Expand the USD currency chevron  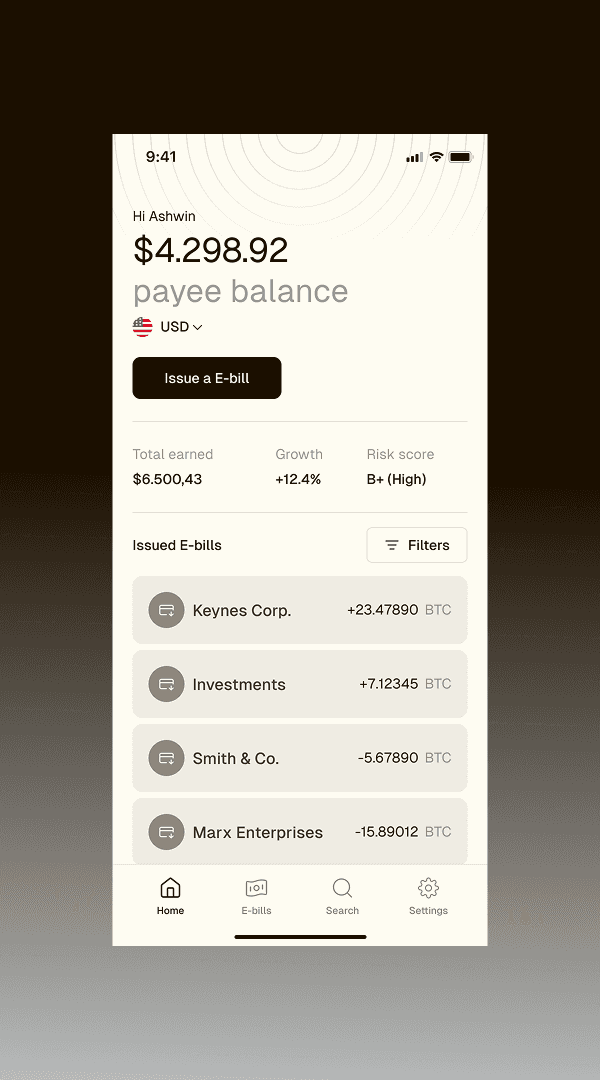pos(198,327)
